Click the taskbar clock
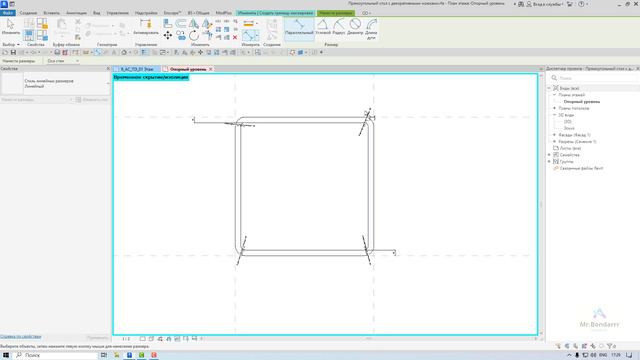Screen dimensions: 640x360 [616, 355]
